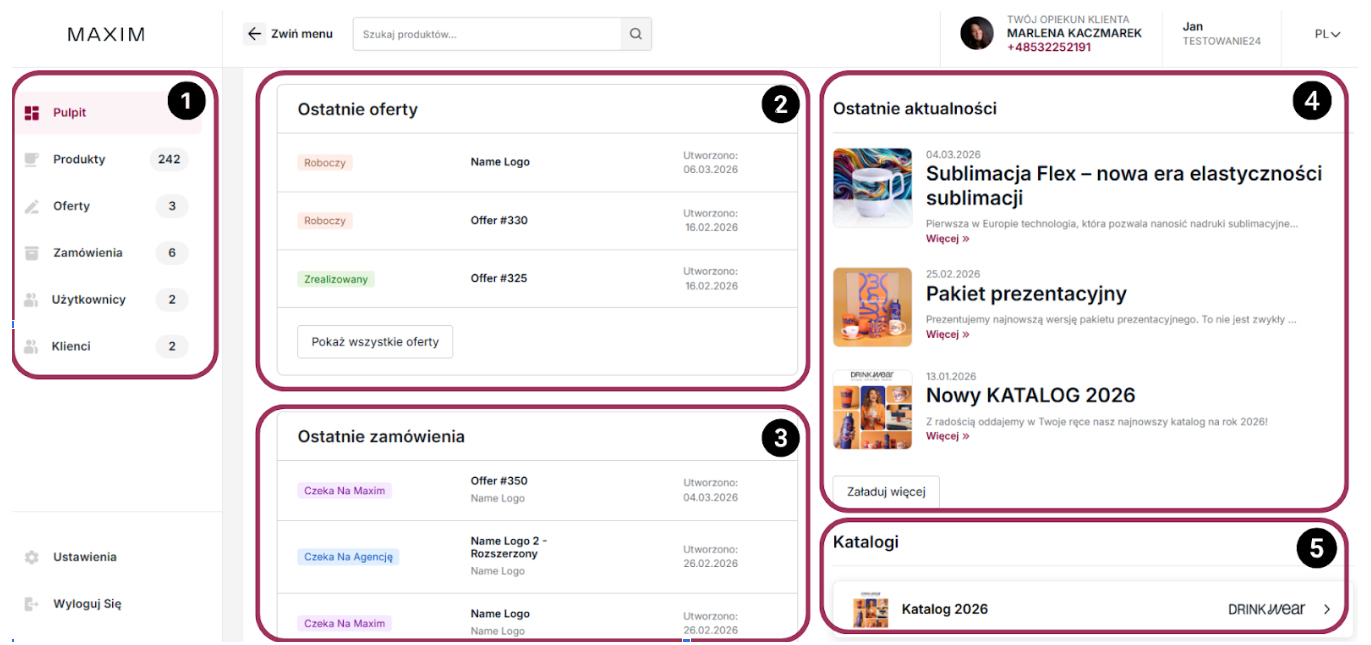Click the Ustawienia gear icon
1371x645 pixels.
pos(32,557)
